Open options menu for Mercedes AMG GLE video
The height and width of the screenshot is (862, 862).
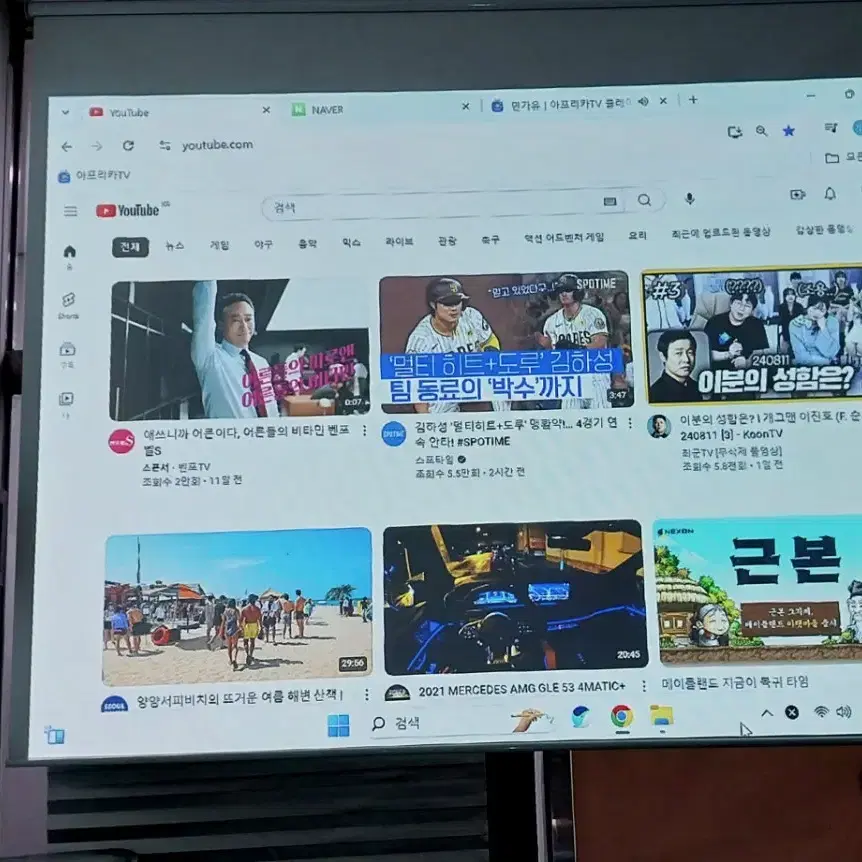pos(644,686)
